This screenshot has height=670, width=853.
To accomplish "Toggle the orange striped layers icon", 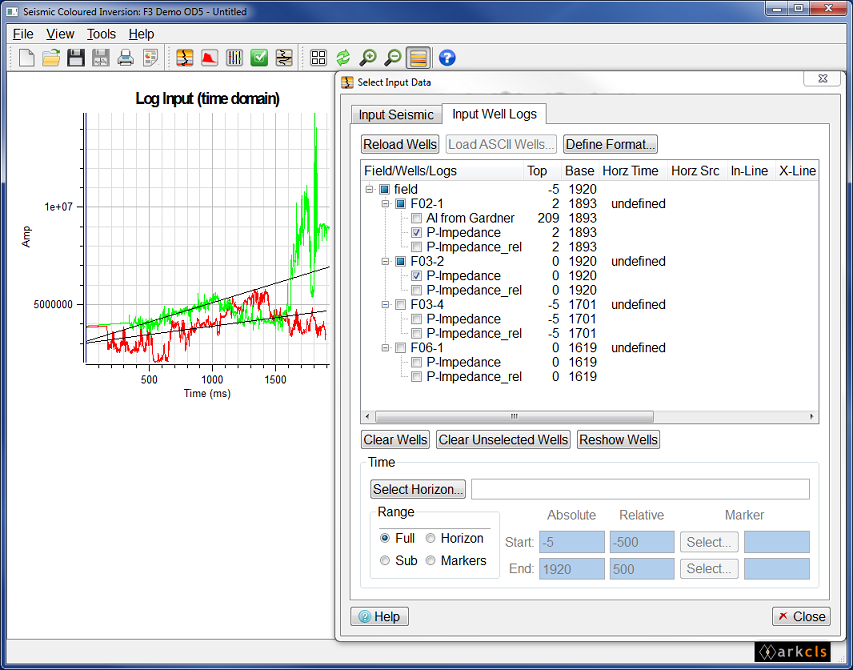I will coord(418,58).
